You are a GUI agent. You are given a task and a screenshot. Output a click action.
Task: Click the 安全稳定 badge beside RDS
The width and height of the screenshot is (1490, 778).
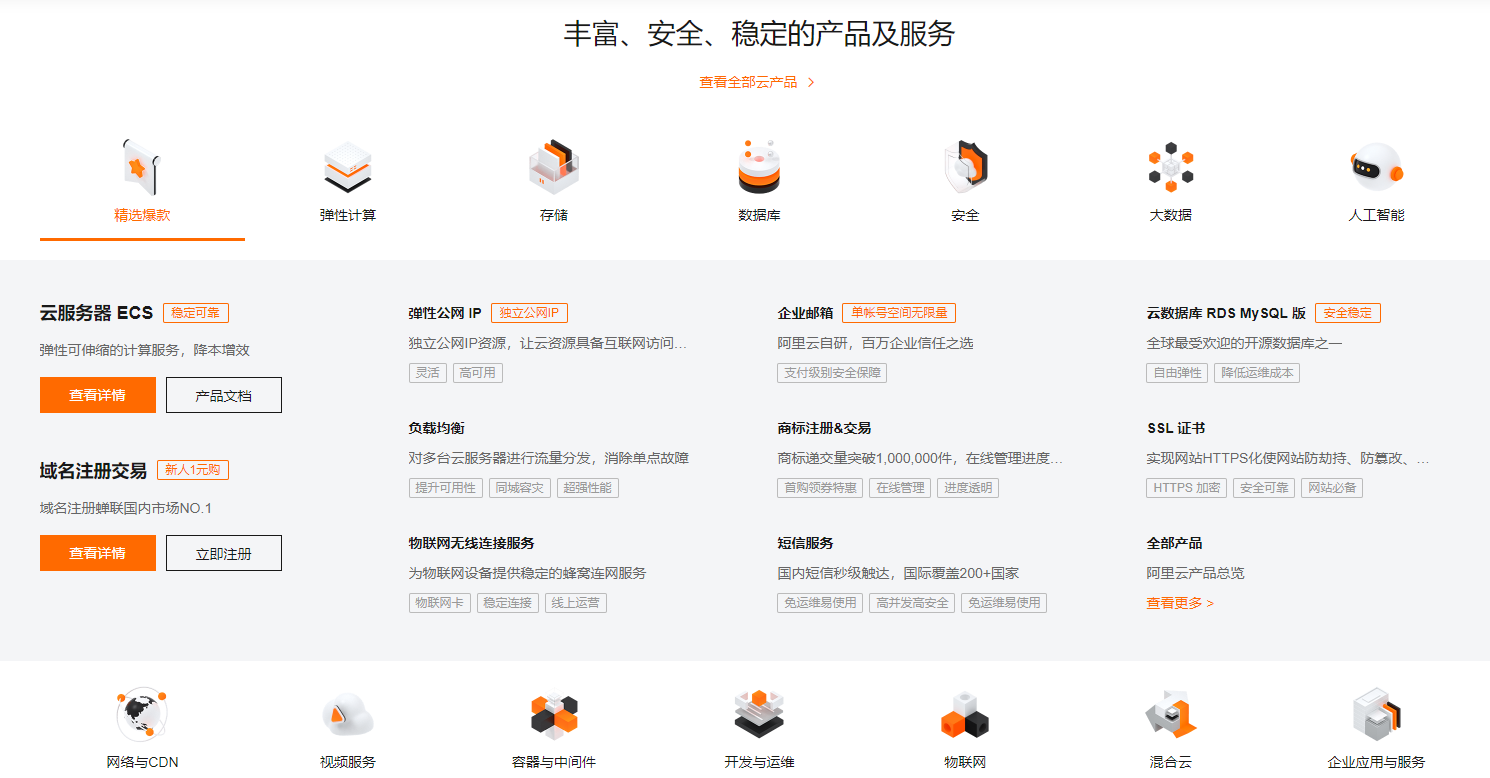[x=1348, y=313]
